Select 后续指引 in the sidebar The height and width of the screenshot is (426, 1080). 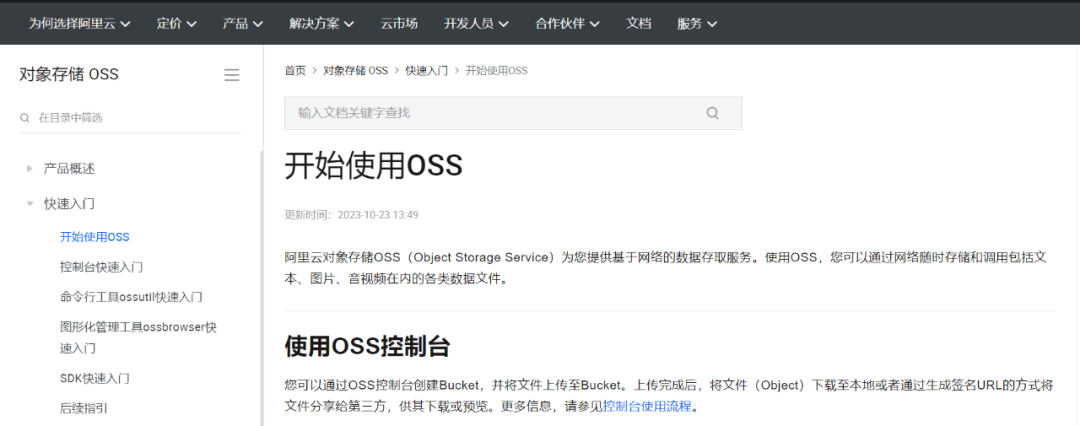point(83,408)
